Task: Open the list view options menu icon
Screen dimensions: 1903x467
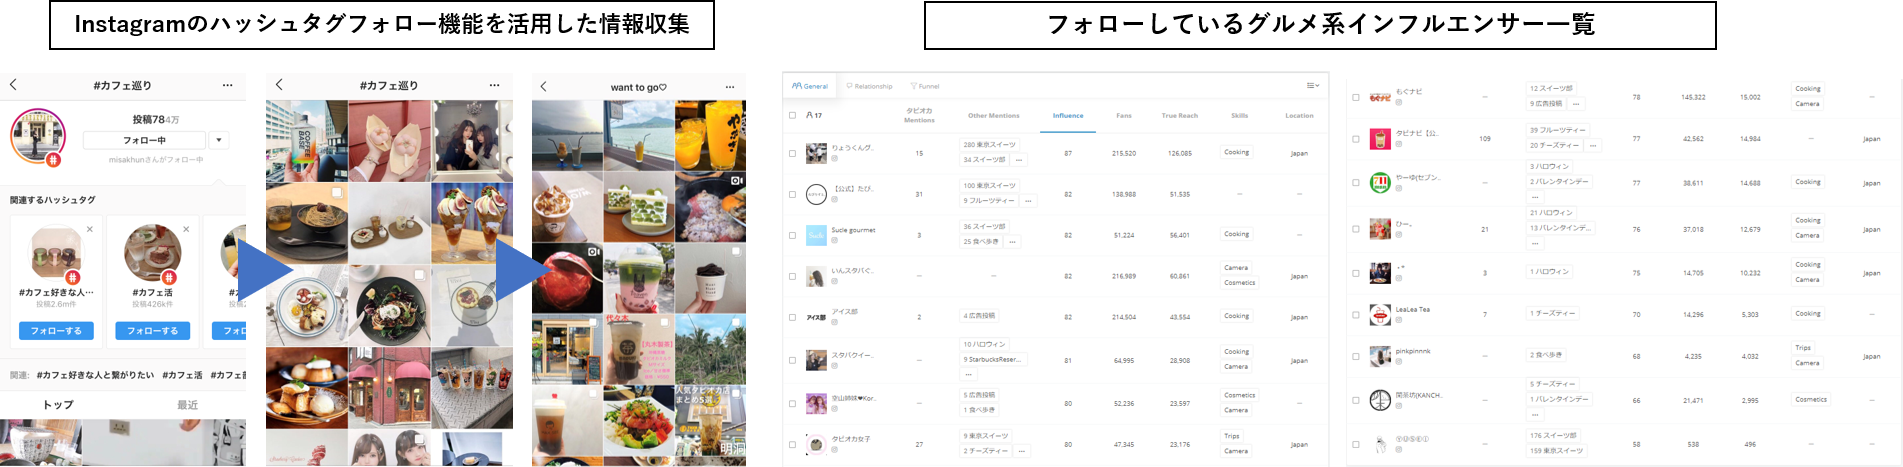Action: (x=1312, y=86)
